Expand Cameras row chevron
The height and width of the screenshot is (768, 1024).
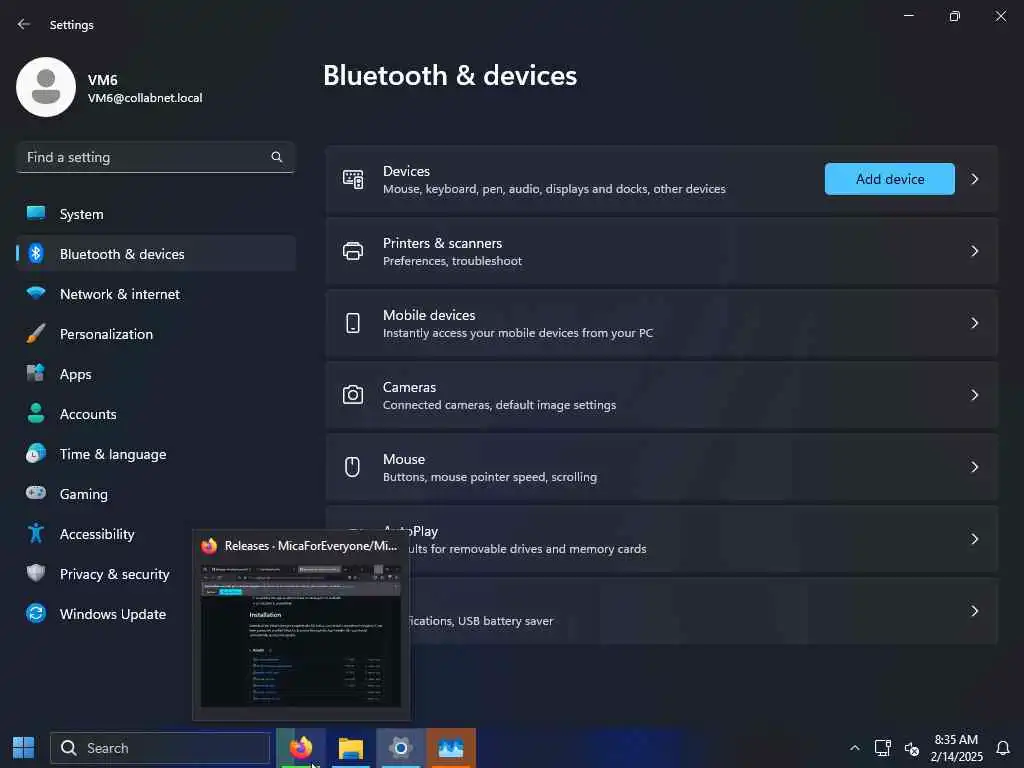[974, 395]
